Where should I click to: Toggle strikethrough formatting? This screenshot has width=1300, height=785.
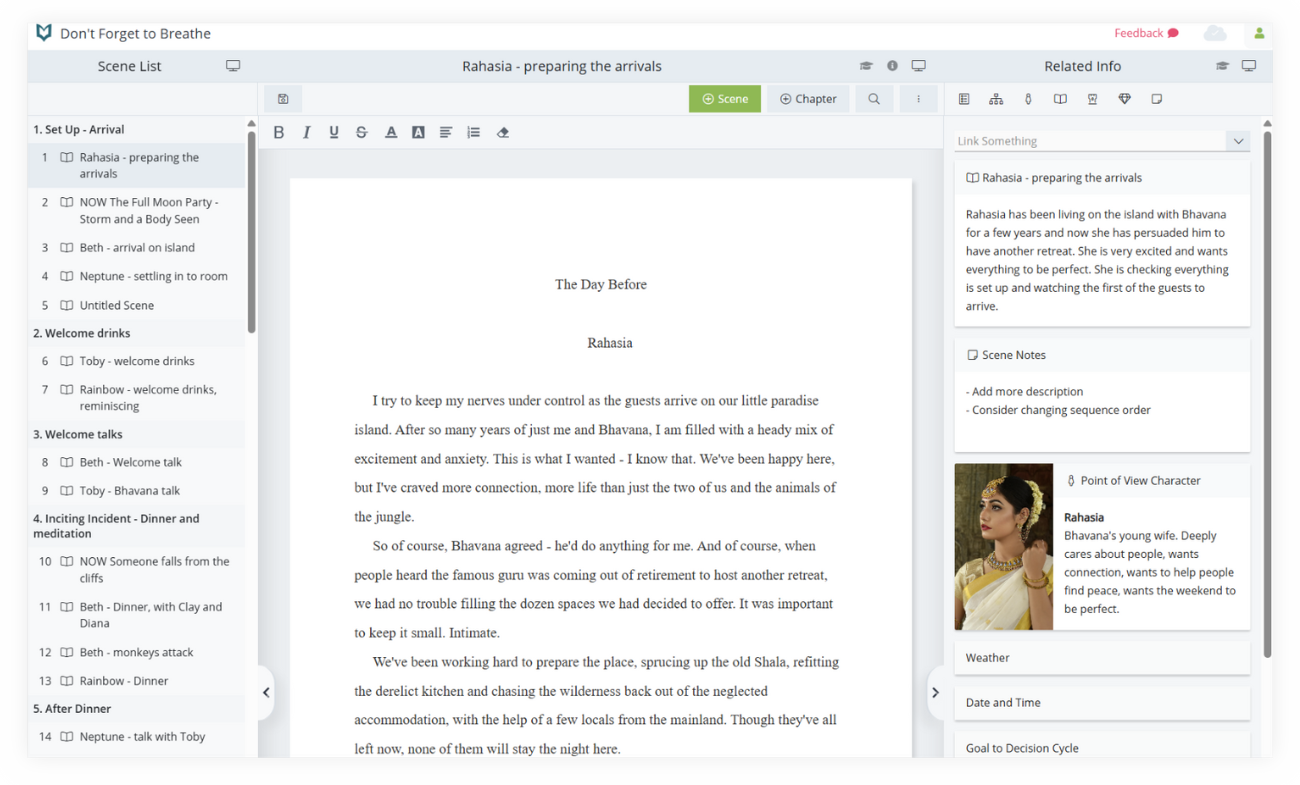pos(362,132)
